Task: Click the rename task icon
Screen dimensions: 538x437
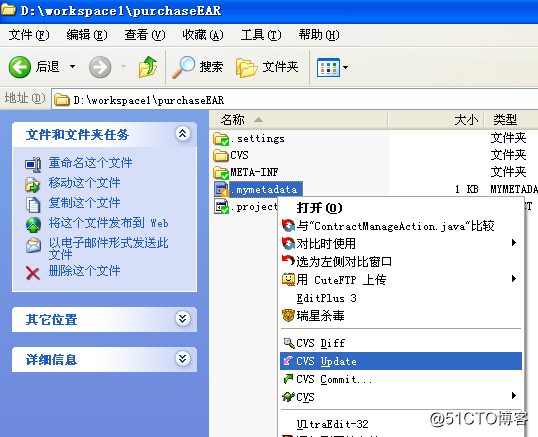Action: [33, 164]
